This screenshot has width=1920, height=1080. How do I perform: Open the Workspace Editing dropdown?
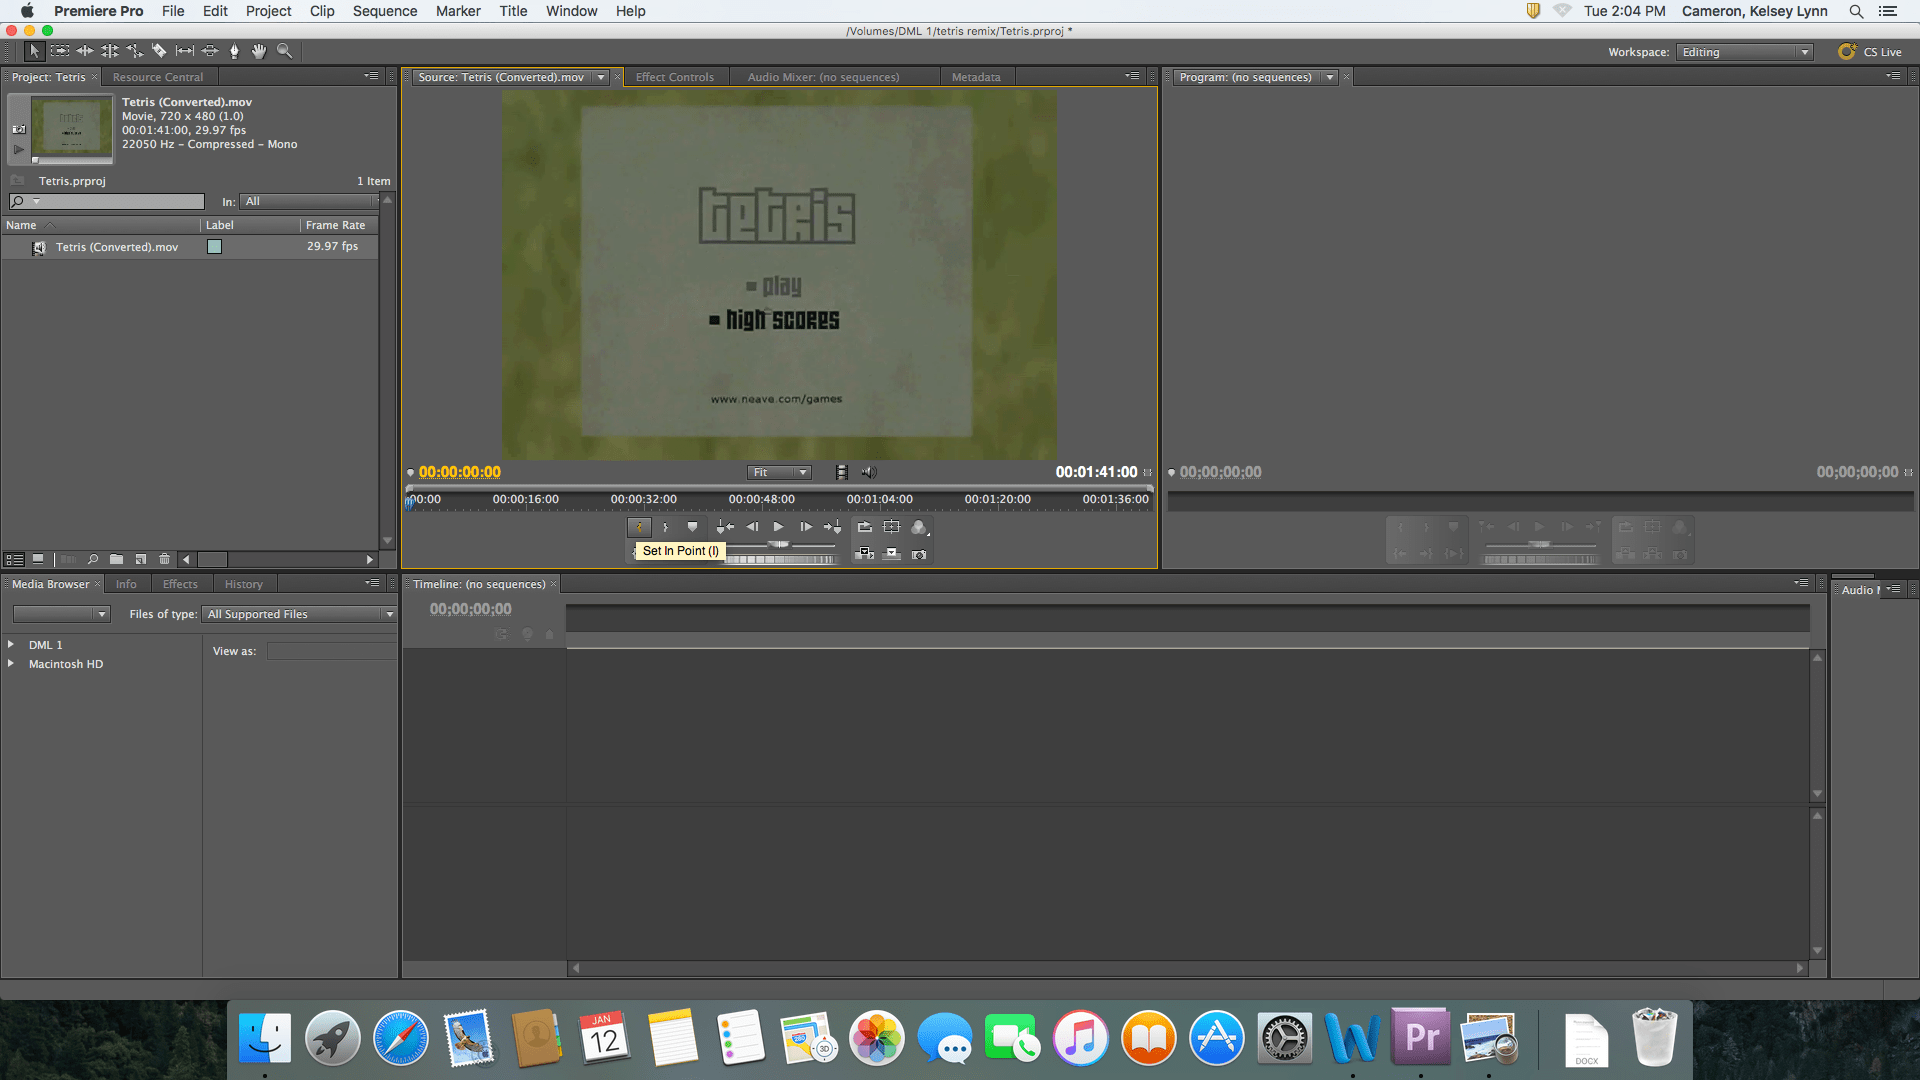click(1745, 52)
